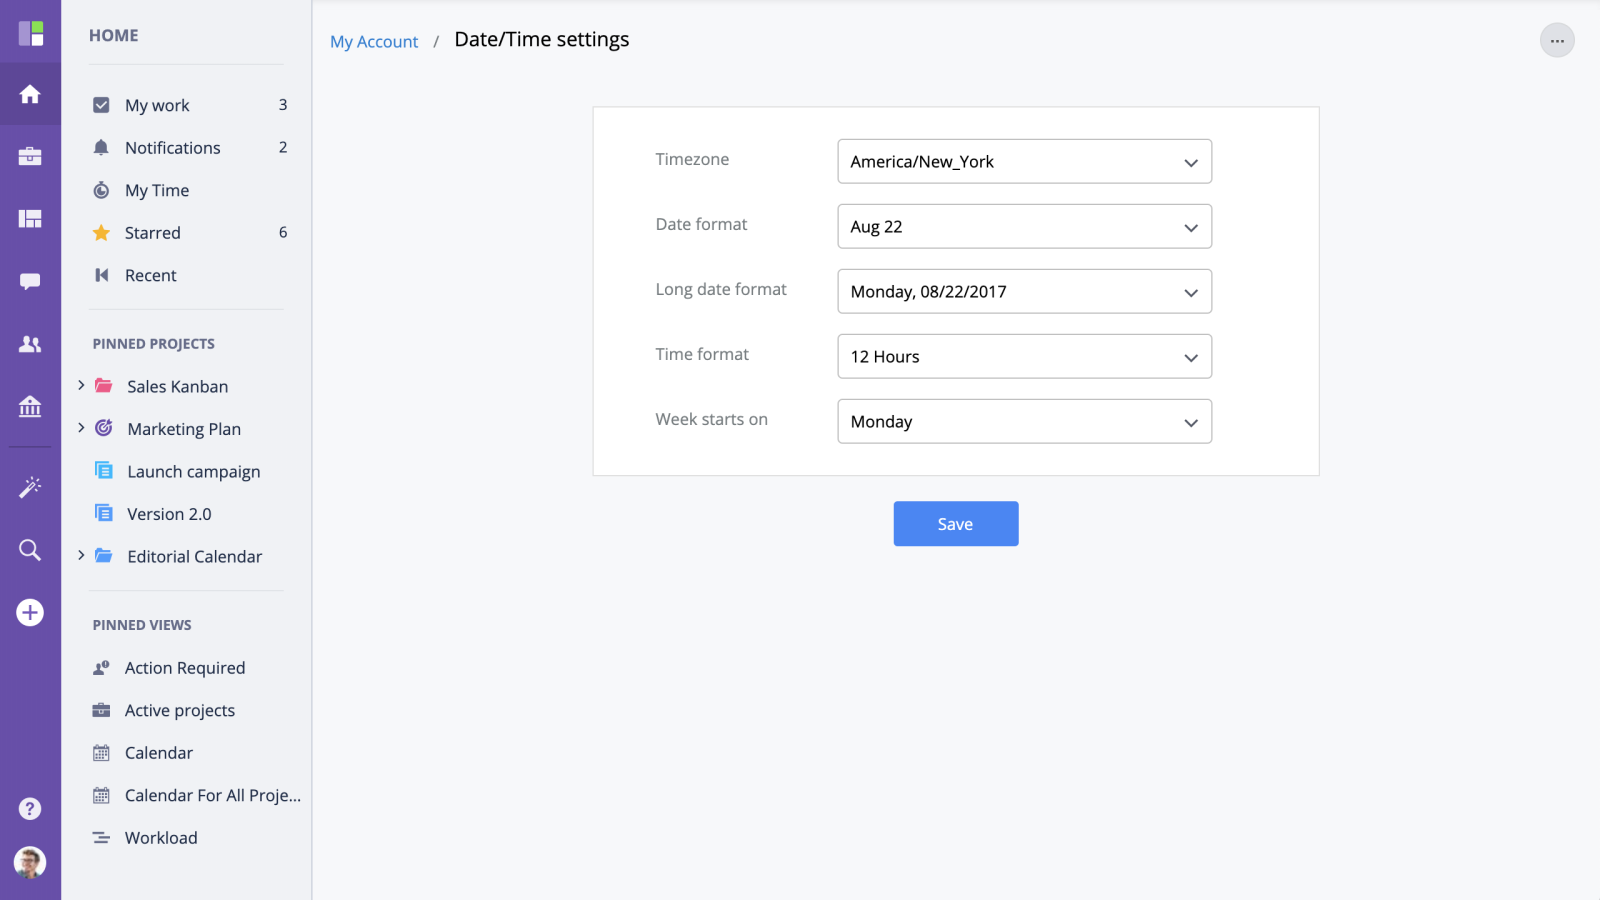Open the Week starts on dropdown
1600x900 pixels.
[1024, 421]
